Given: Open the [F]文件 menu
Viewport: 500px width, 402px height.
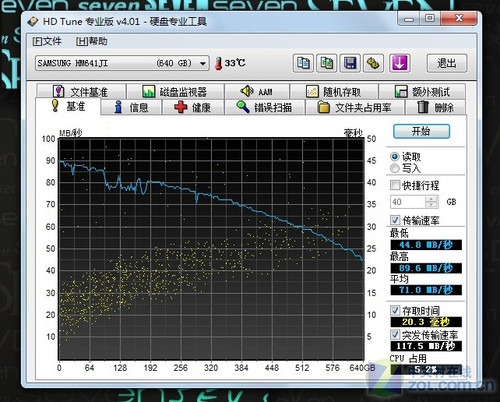Looking at the screenshot, I should click(47, 41).
